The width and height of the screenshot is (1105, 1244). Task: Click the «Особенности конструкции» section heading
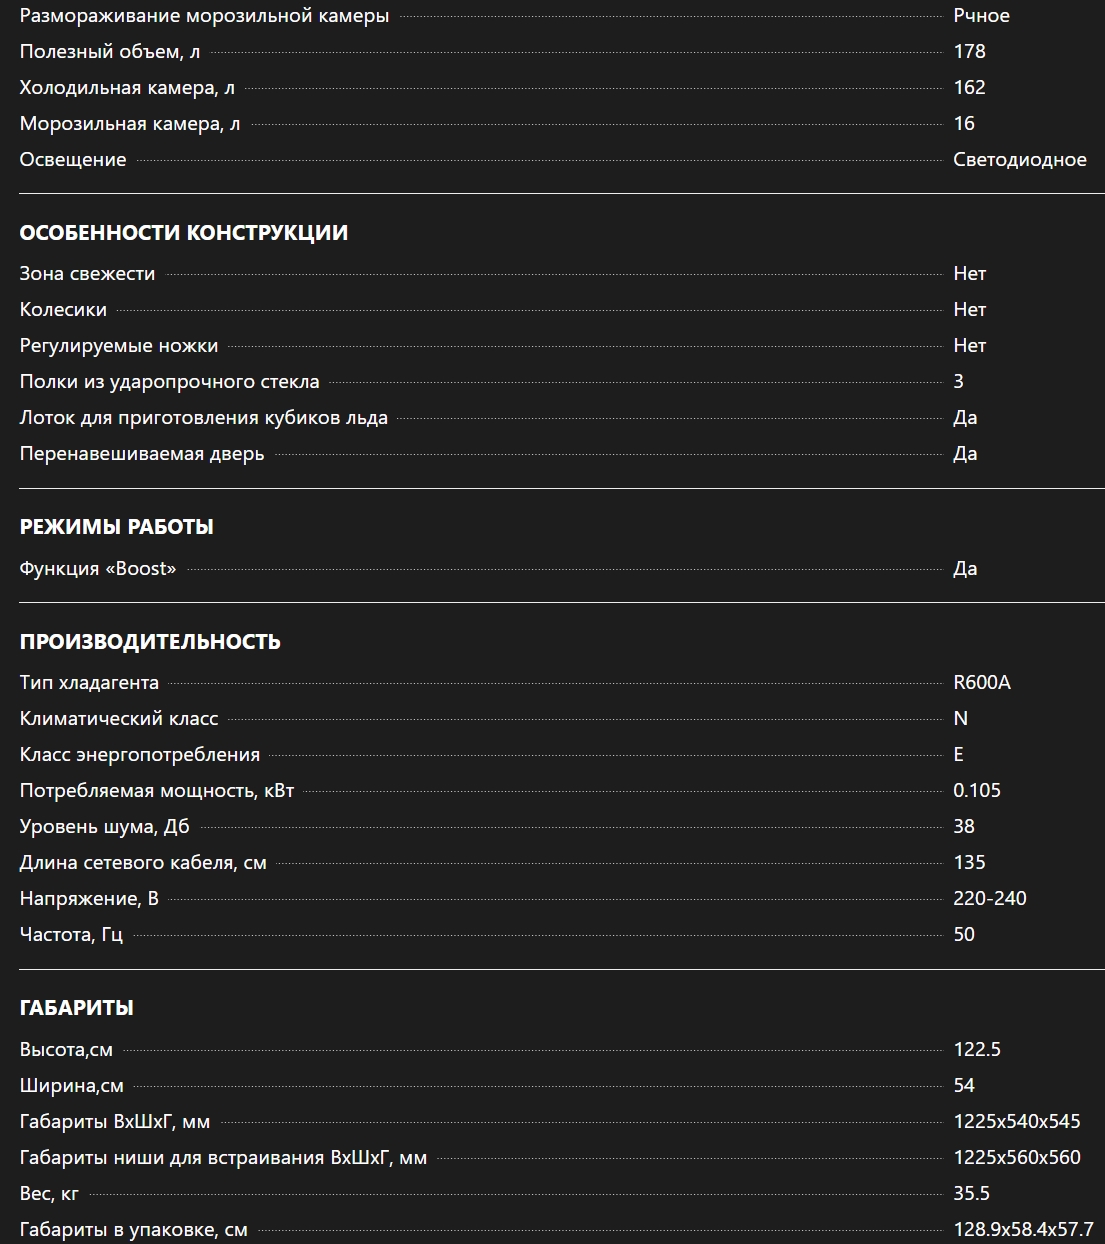click(184, 233)
